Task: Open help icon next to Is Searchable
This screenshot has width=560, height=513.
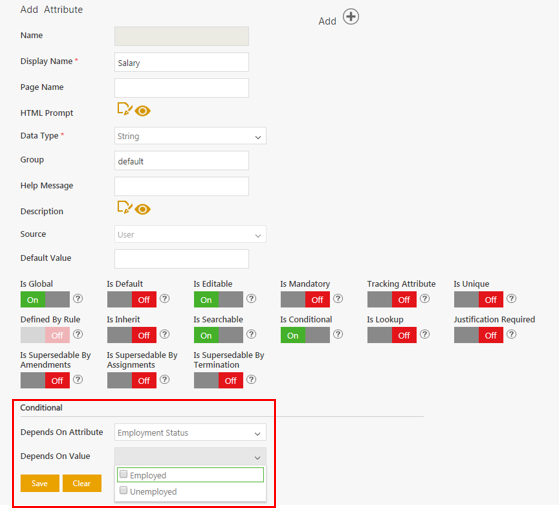Action: 251,334
